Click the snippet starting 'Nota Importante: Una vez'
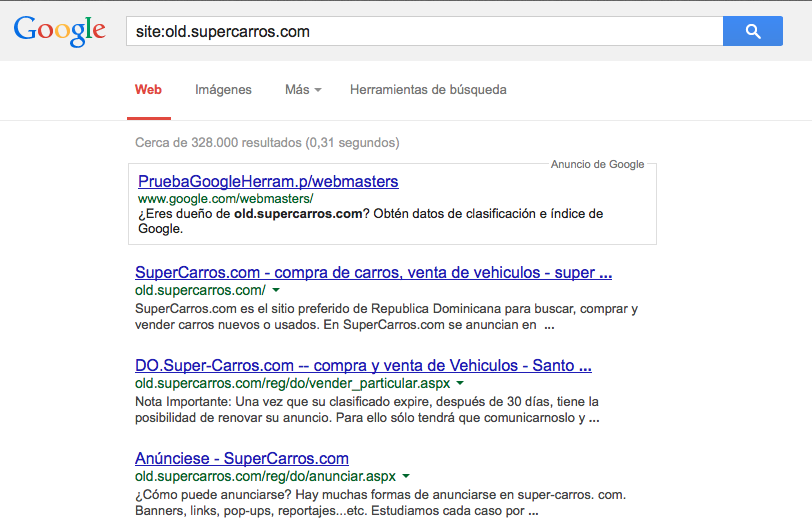 click(x=367, y=410)
